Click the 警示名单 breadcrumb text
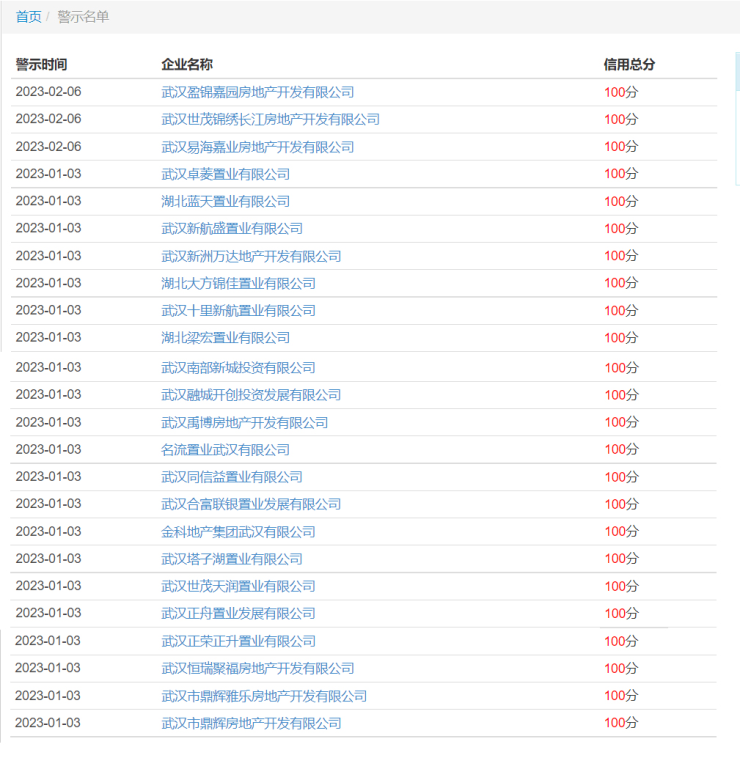This screenshot has height=758, width=740. click(83, 17)
